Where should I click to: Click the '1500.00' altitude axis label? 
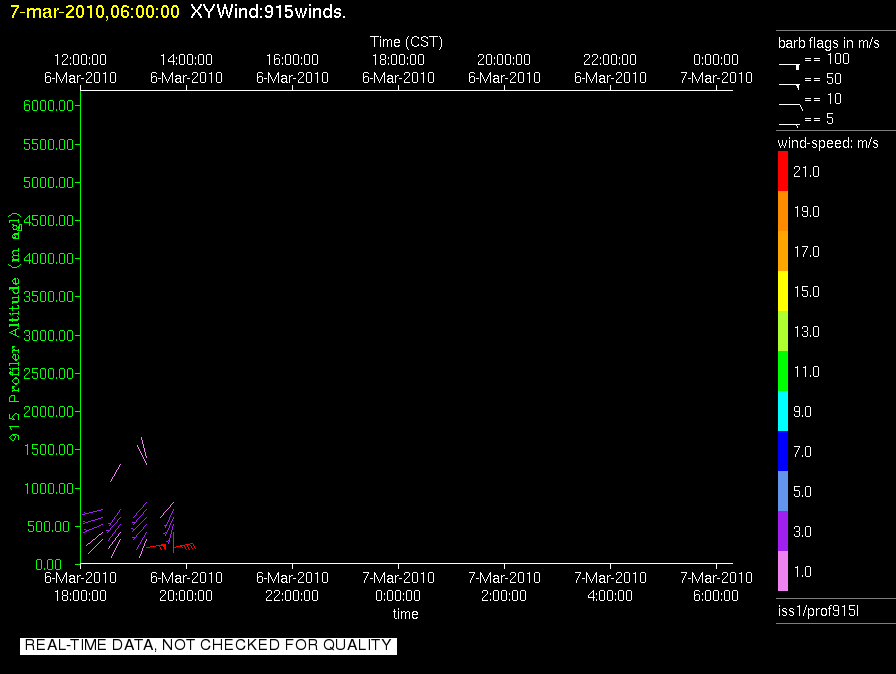coord(49,450)
